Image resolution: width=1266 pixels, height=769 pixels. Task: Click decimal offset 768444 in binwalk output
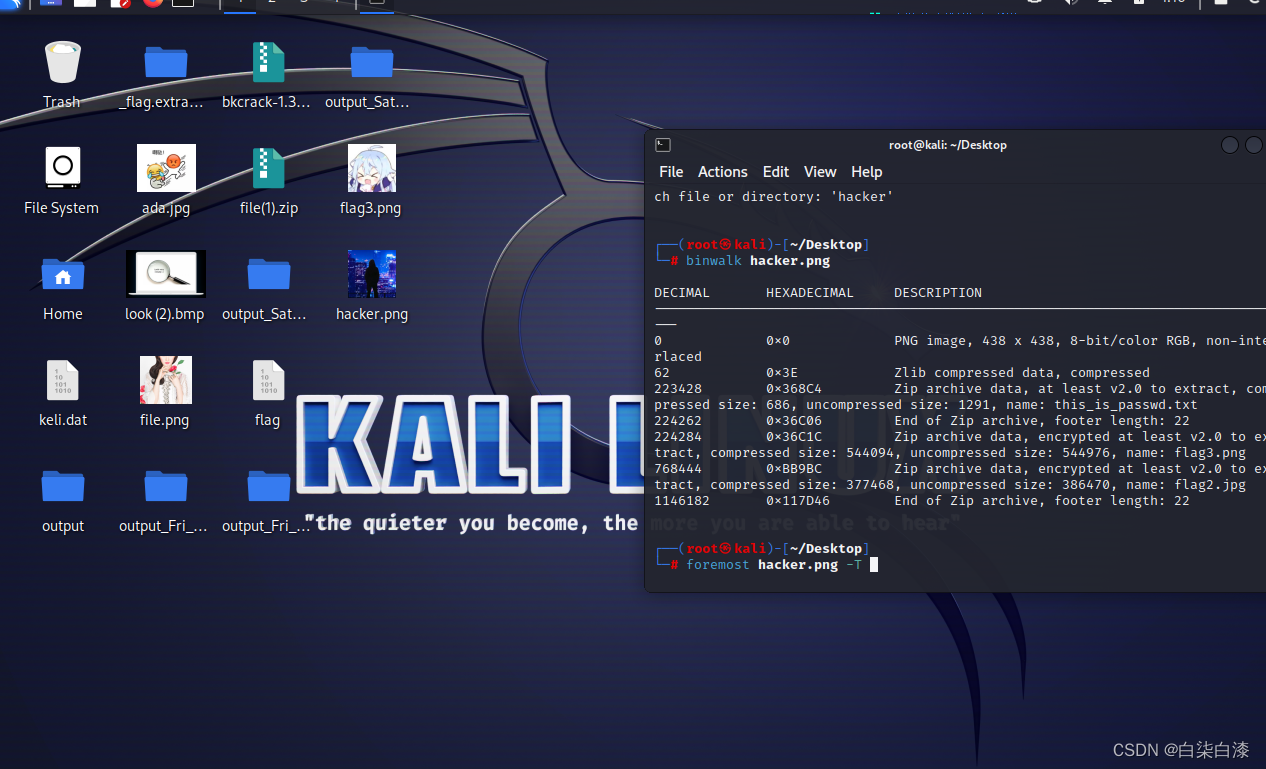click(678, 469)
